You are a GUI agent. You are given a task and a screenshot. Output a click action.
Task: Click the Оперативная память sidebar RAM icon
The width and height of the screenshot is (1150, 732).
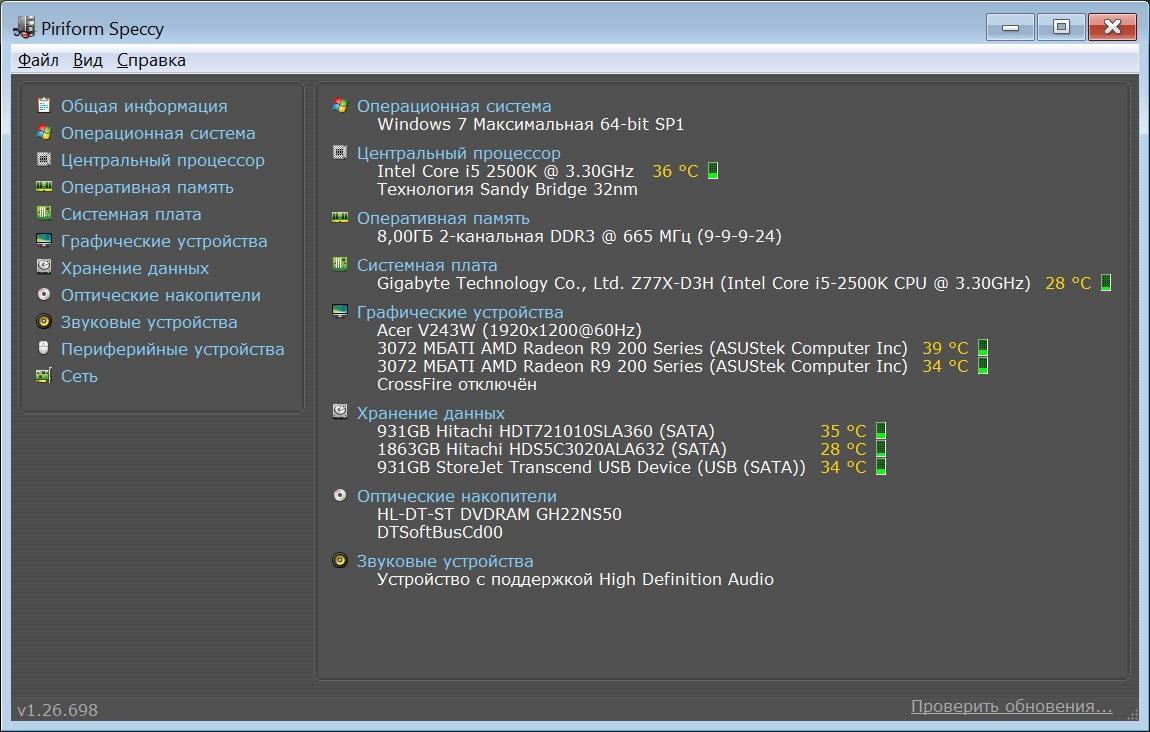pyautogui.click(x=44, y=186)
